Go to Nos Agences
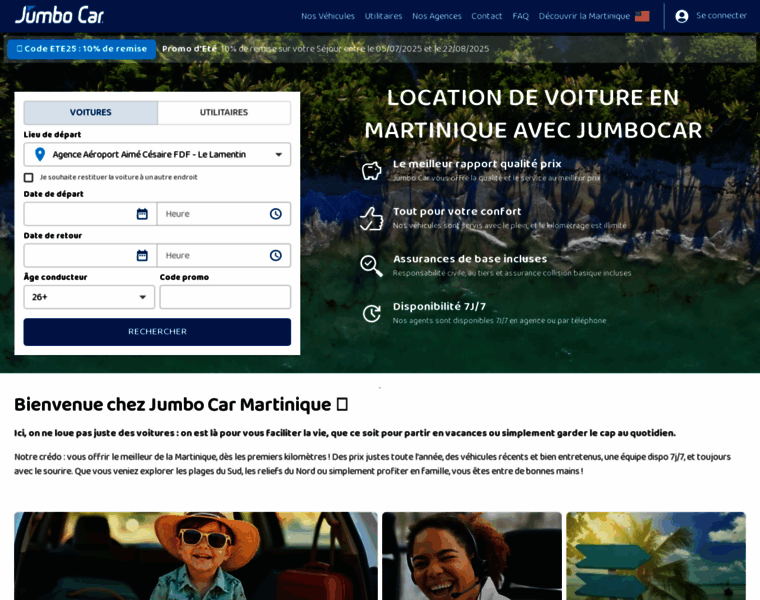The width and height of the screenshot is (760, 600). pos(437,16)
